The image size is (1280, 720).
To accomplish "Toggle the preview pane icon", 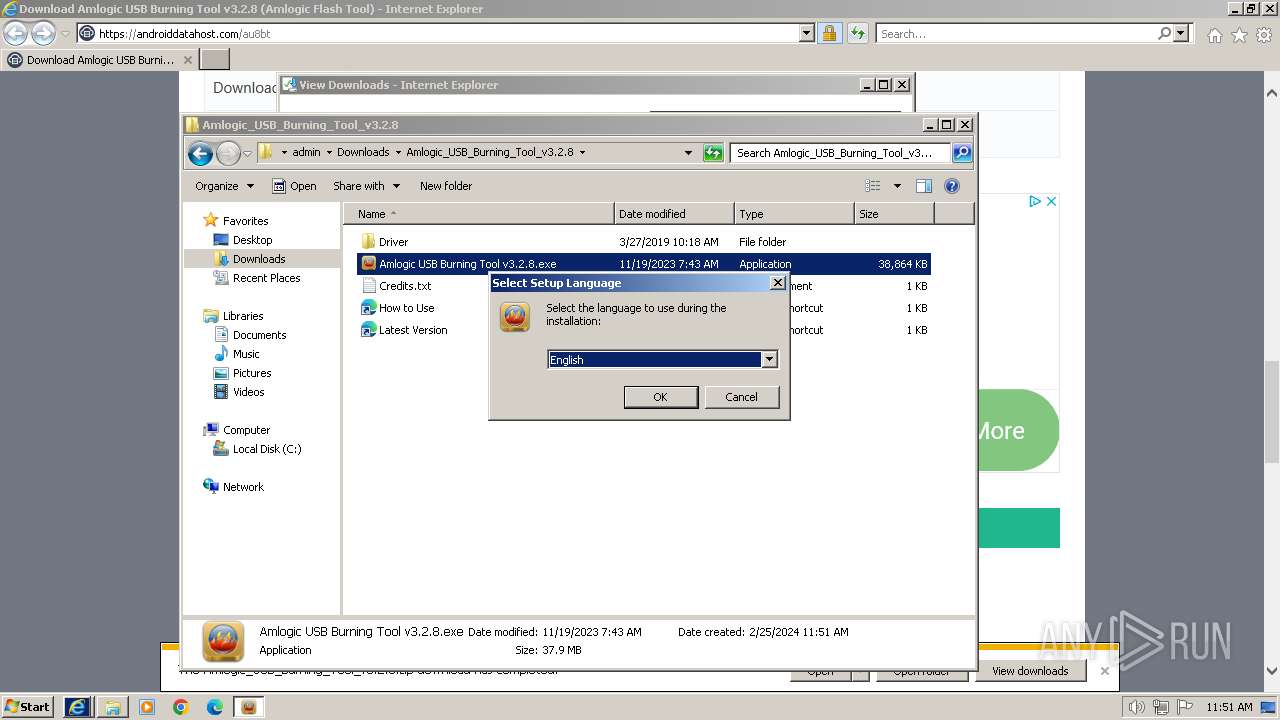I will 924,186.
